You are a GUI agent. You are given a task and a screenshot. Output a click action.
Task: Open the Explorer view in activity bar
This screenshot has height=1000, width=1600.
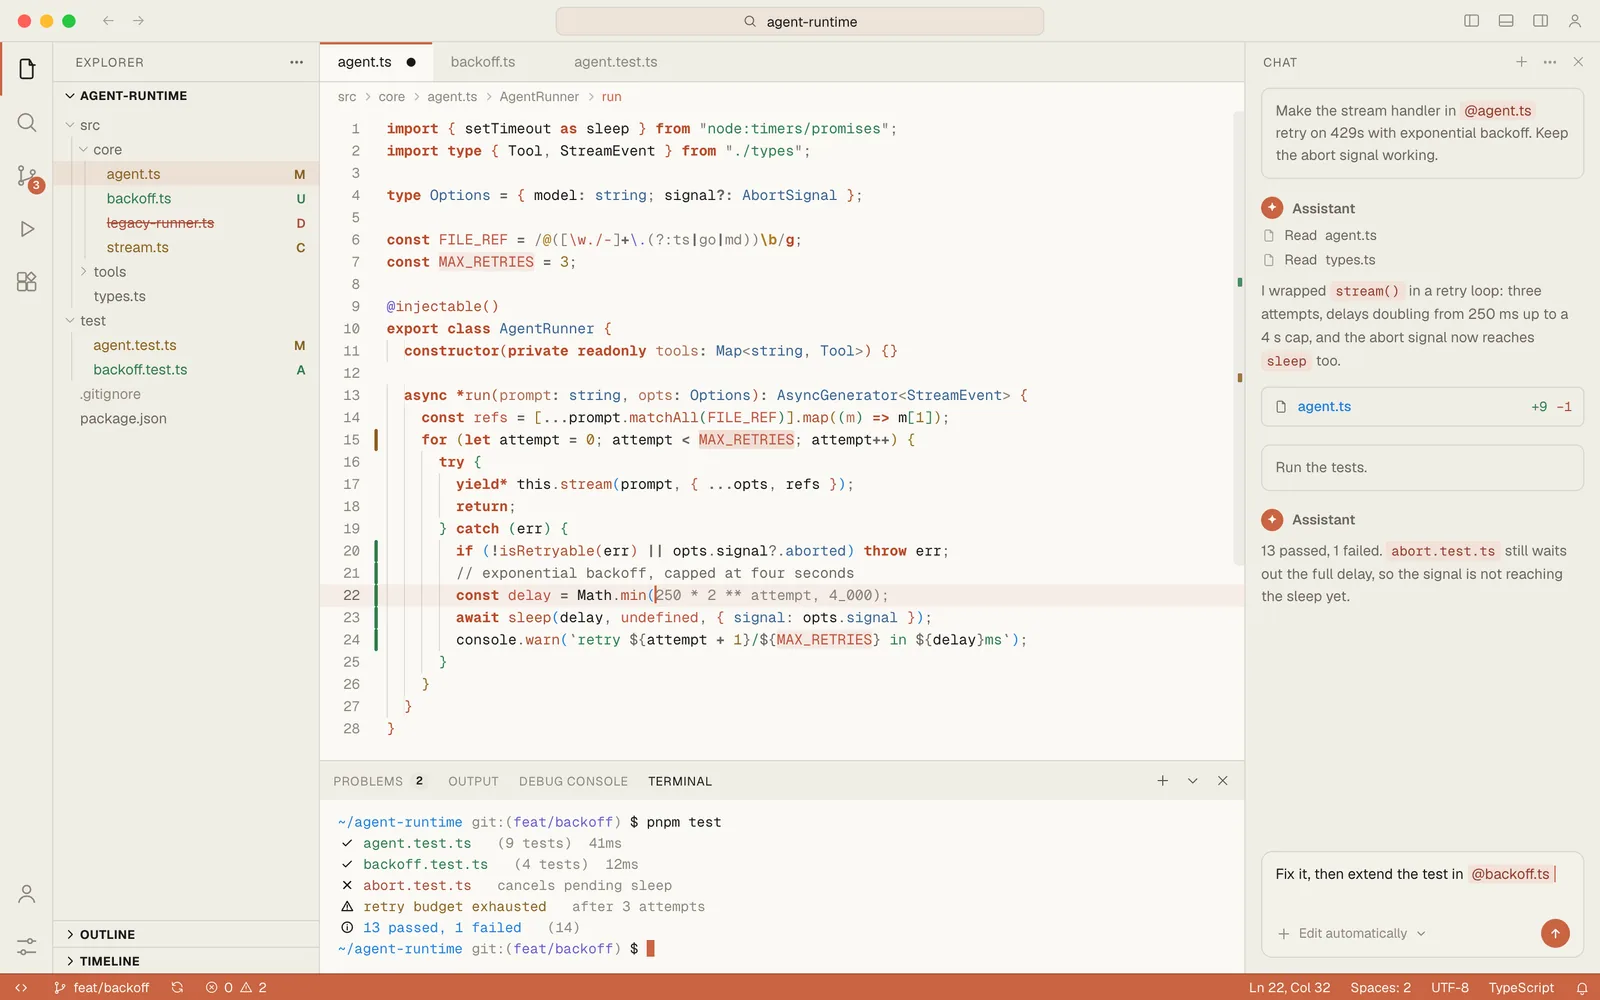pos(27,69)
